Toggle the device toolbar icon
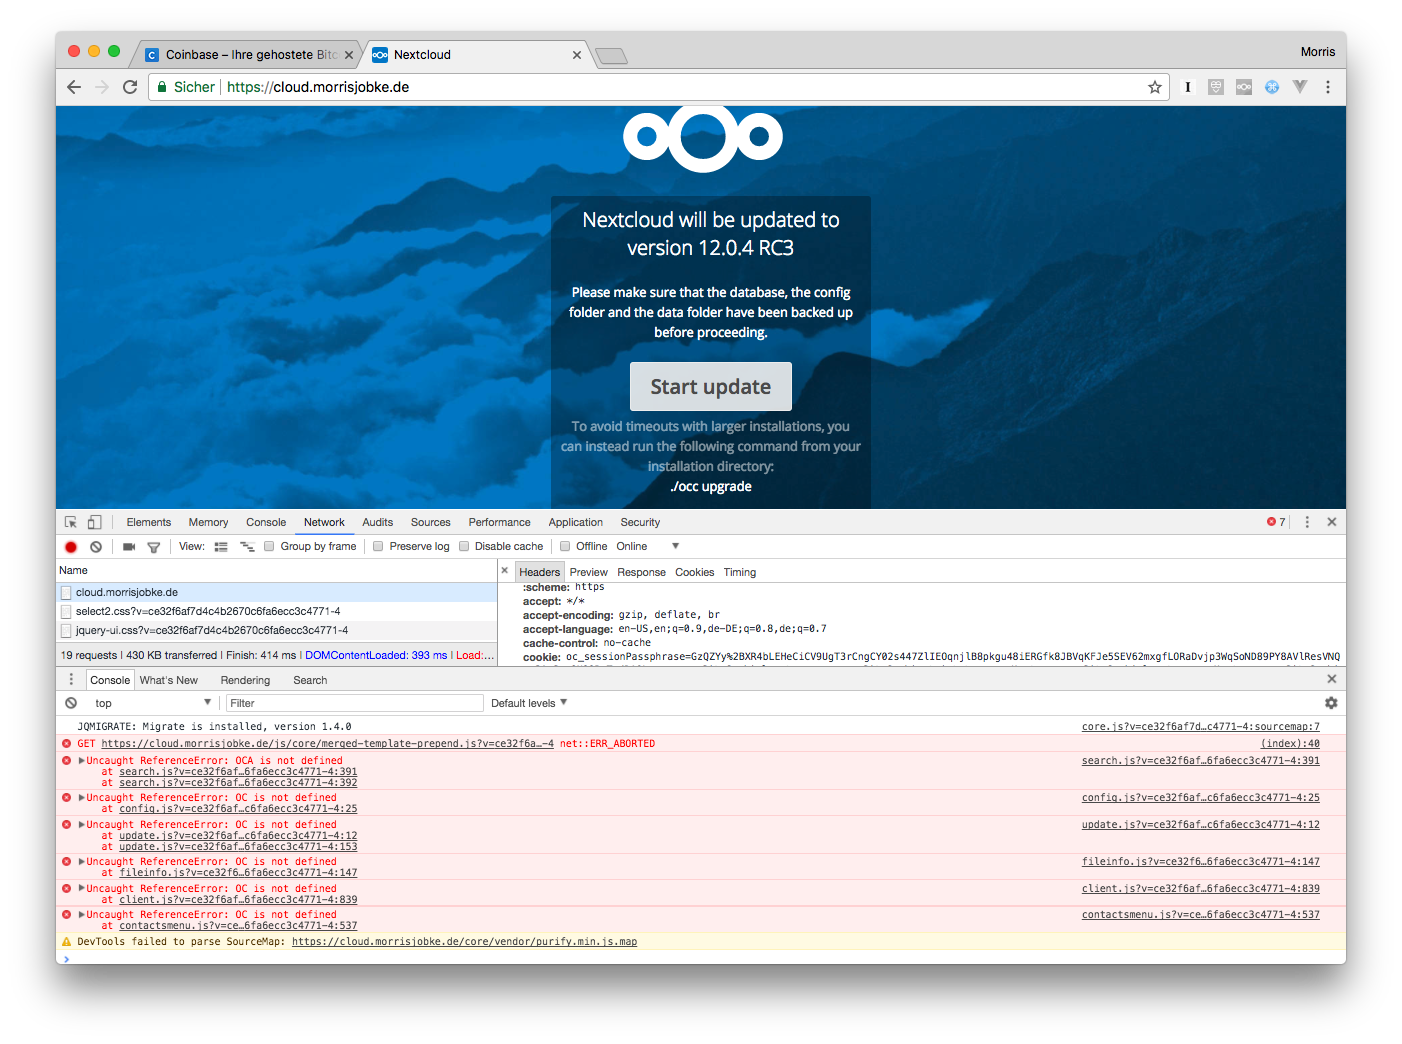This screenshot has width=1402, height=1044. pyautogui.click(x=94, y=522)
